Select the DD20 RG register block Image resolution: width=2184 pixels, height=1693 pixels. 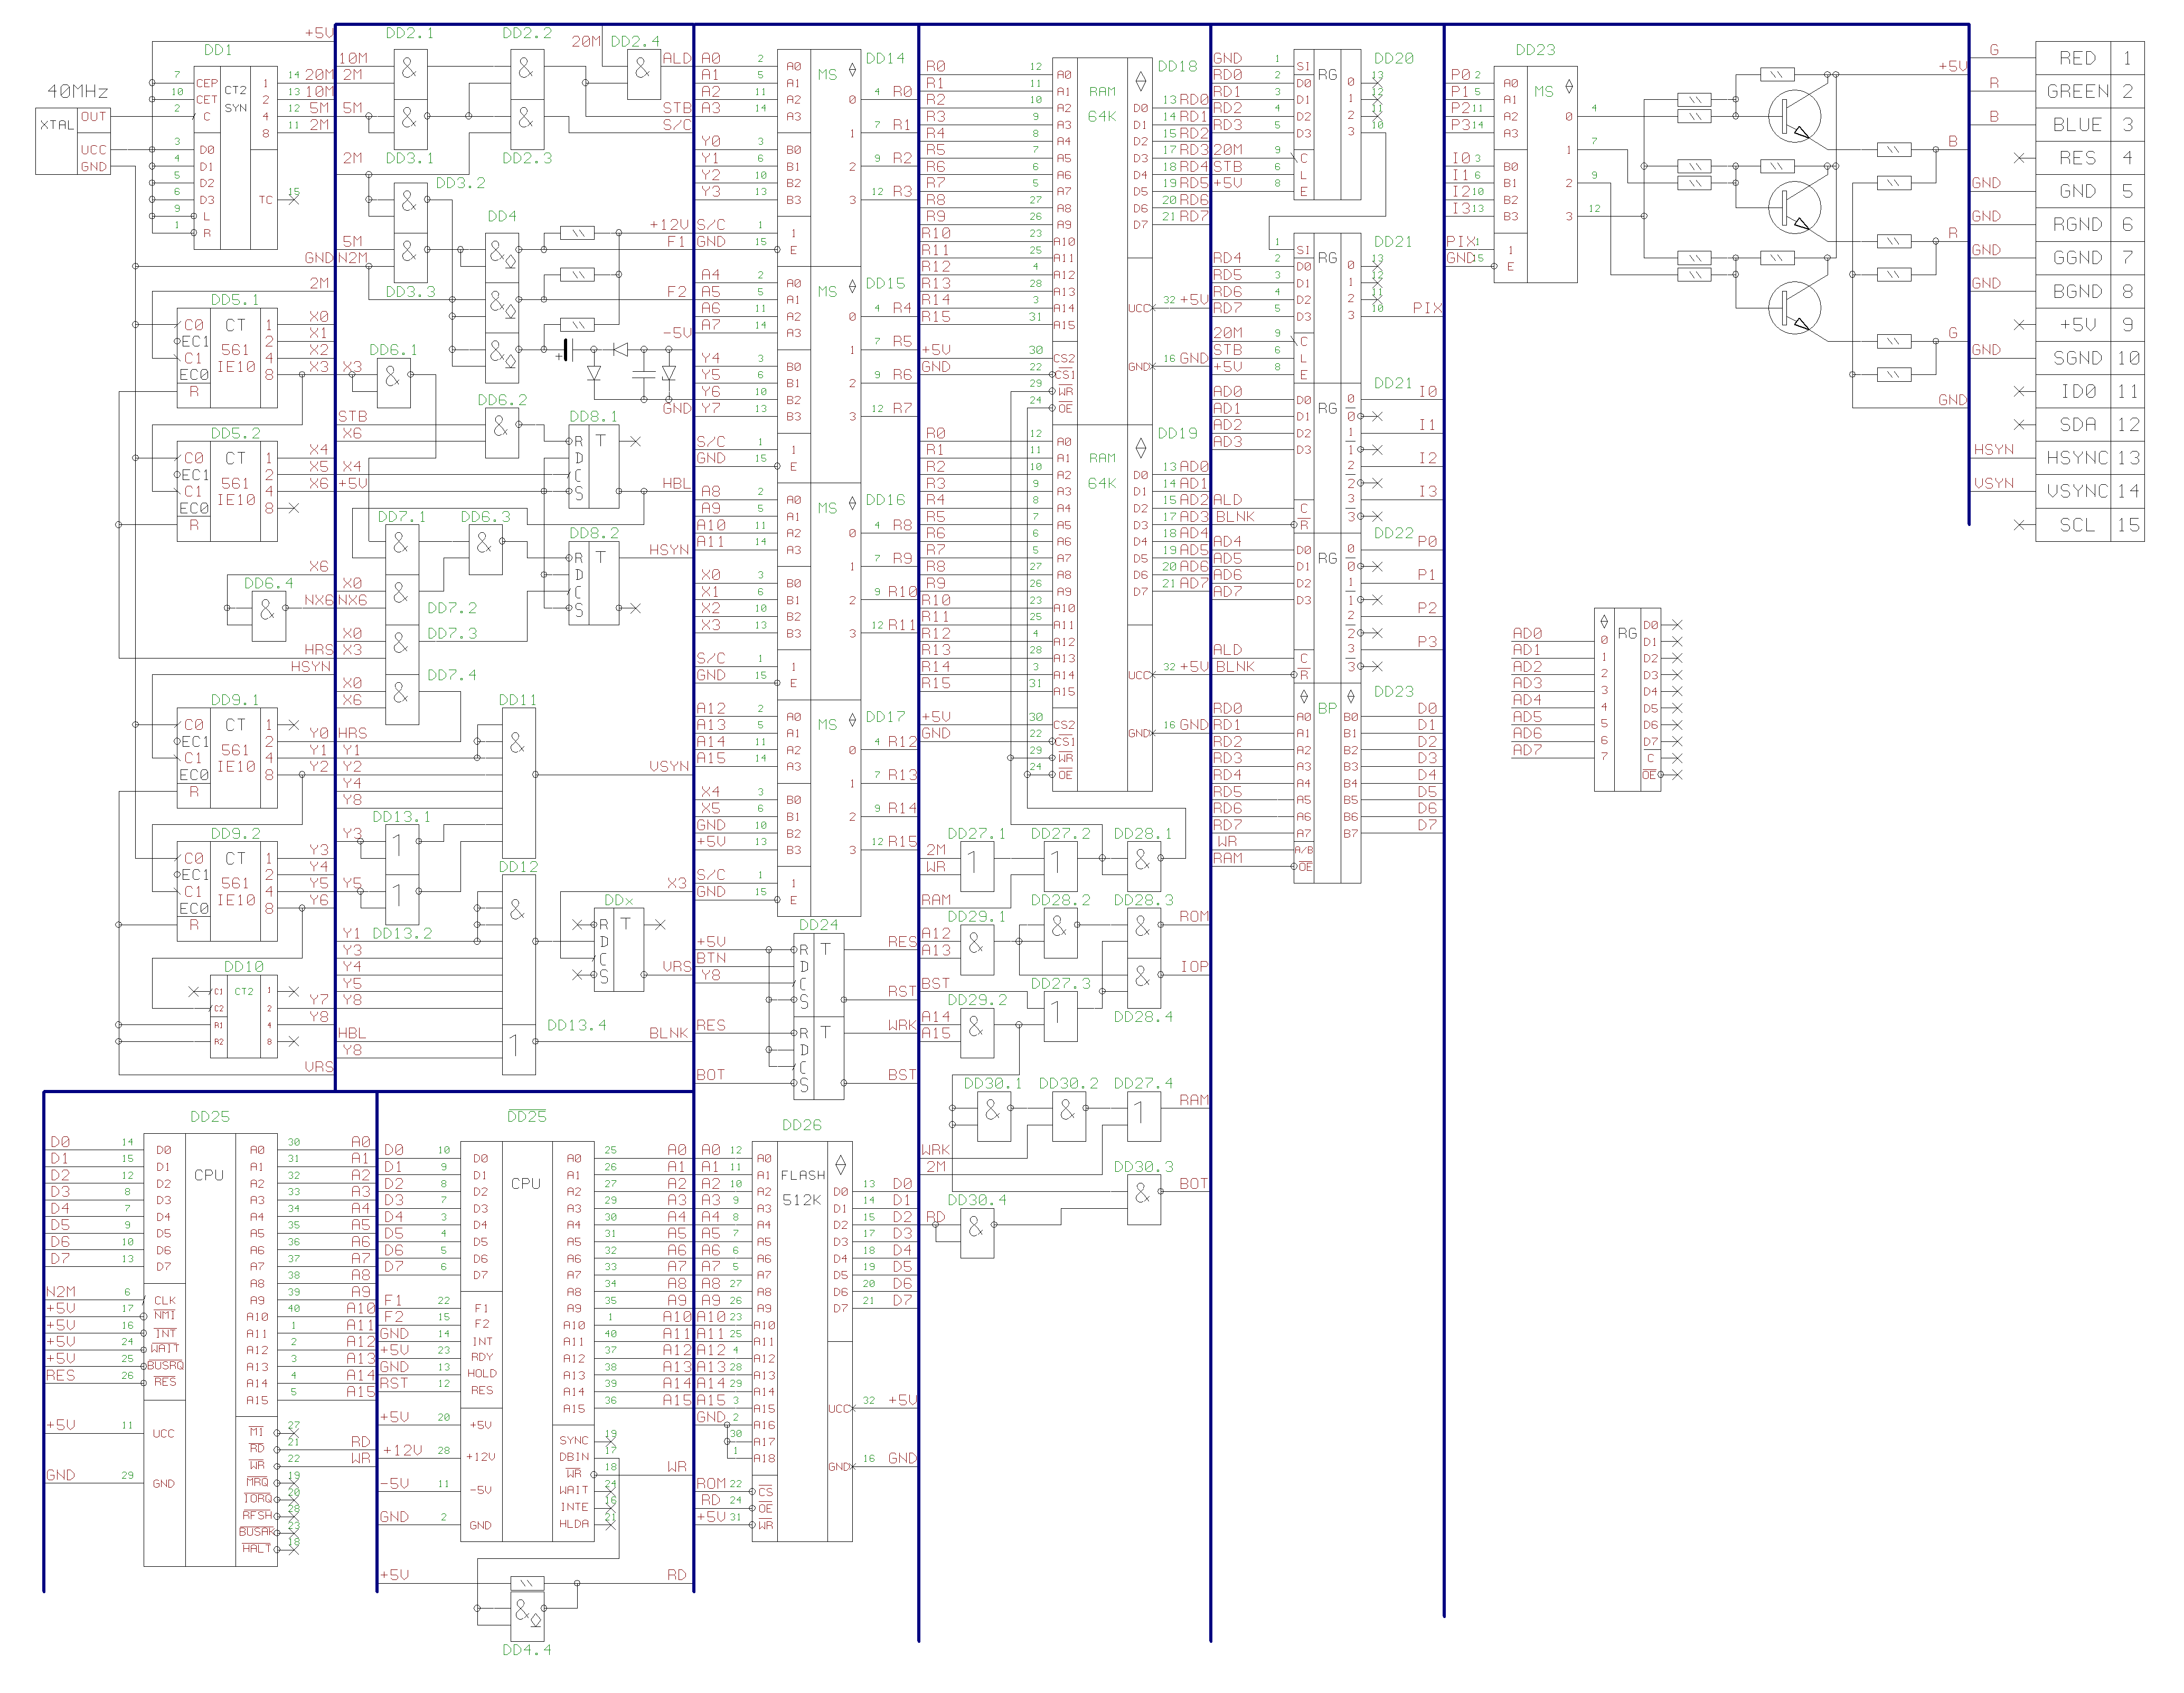click(x=1327, y=125)
